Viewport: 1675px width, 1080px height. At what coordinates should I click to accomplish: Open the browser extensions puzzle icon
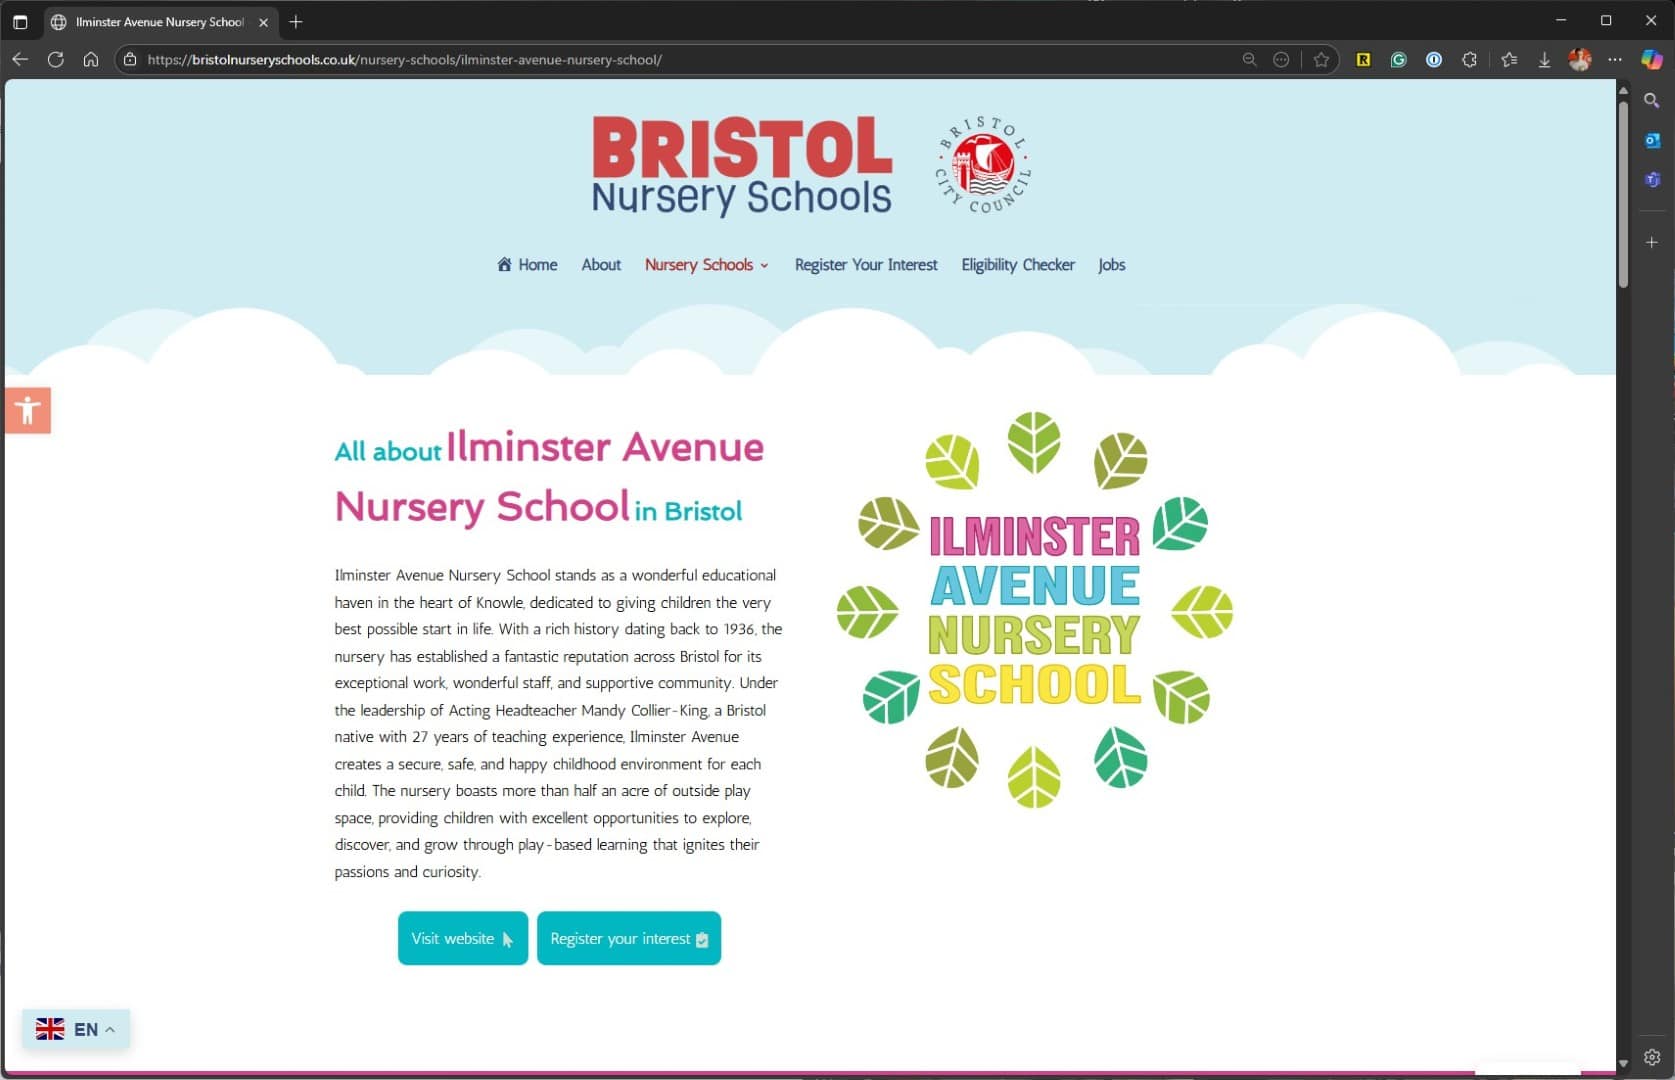point(1469,60)
